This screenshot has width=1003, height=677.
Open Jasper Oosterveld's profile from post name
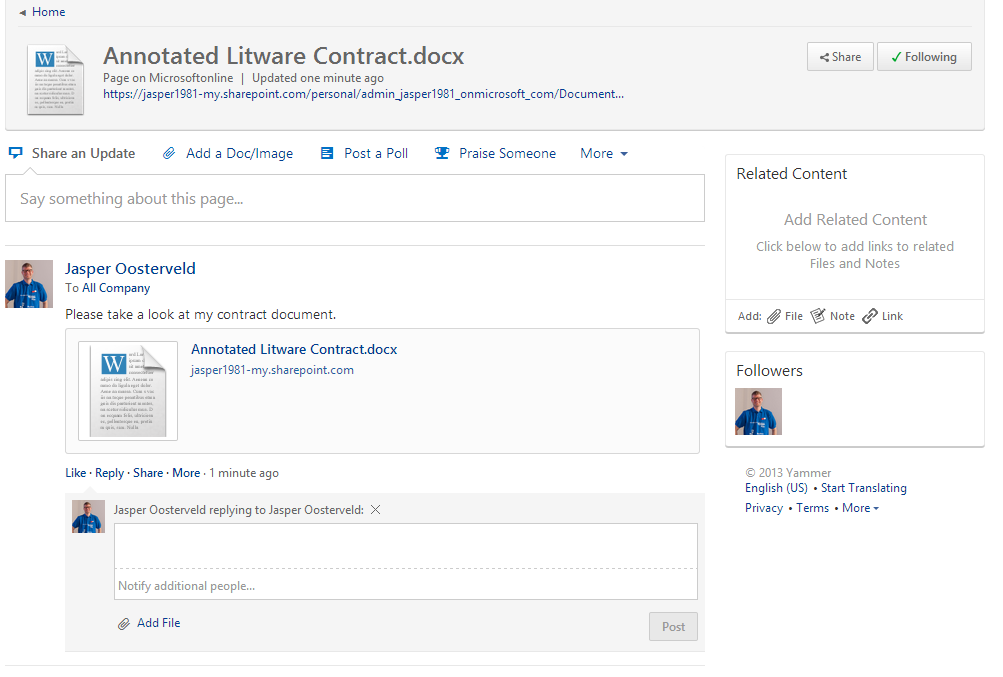(x=130, y=269)
